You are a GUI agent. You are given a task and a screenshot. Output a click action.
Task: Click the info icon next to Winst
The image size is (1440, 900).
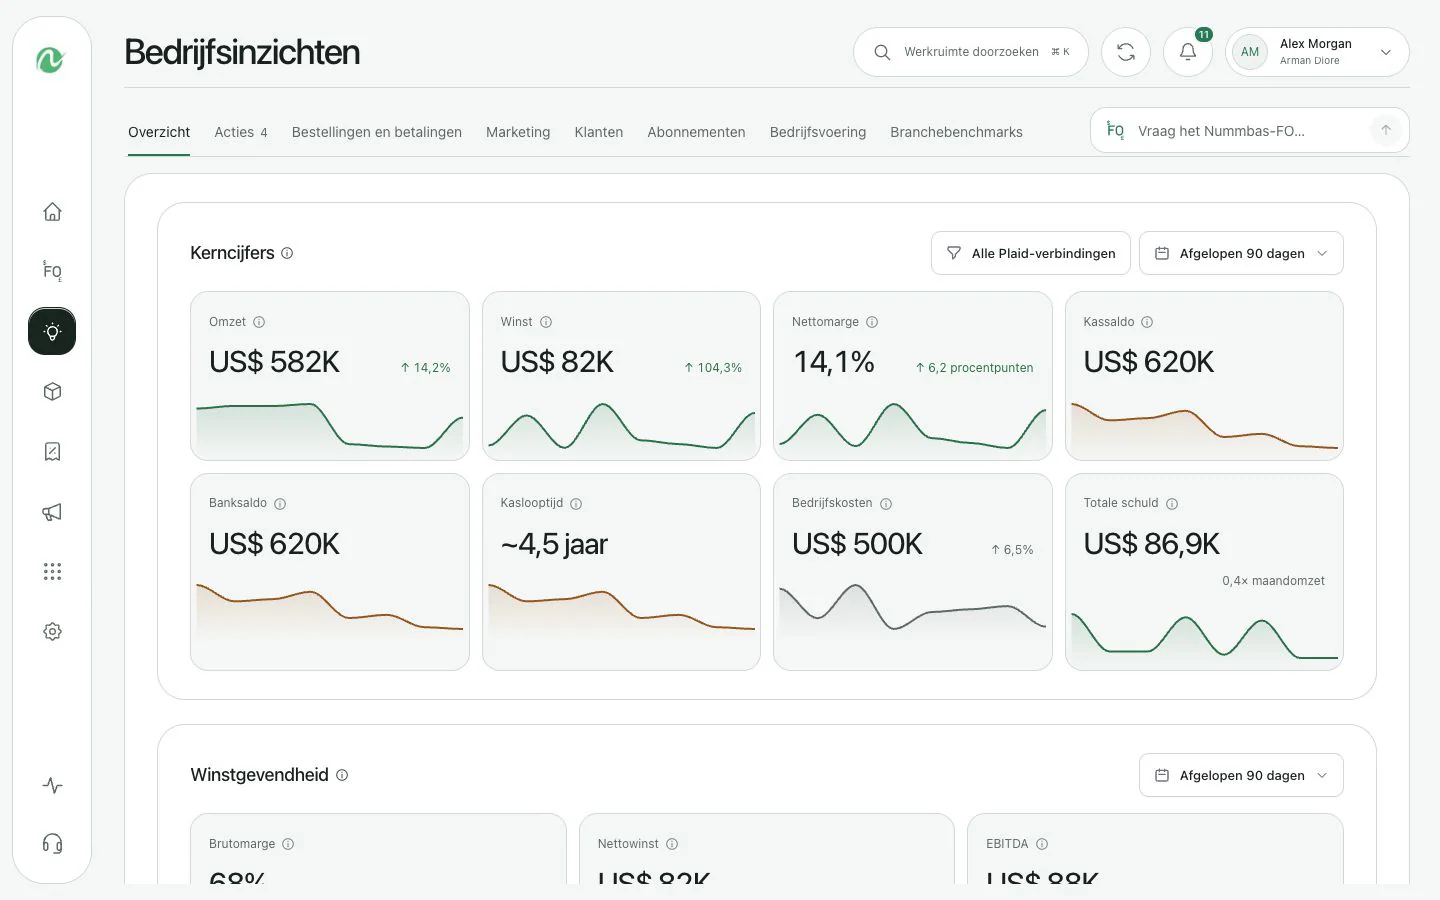(546, 322)
